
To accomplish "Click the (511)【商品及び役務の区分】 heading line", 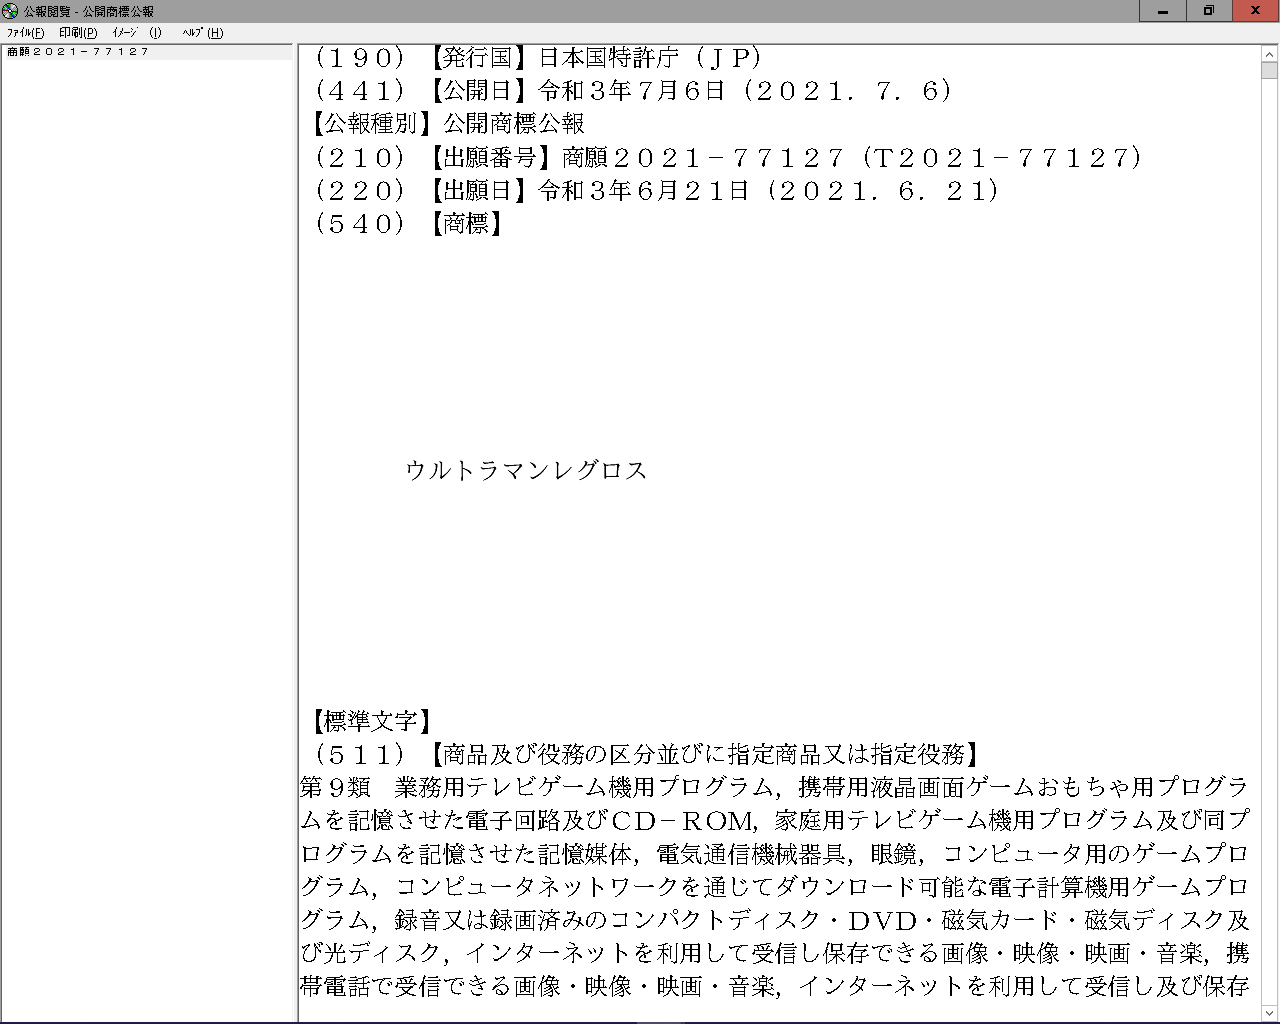I will [x=648, y=754].
